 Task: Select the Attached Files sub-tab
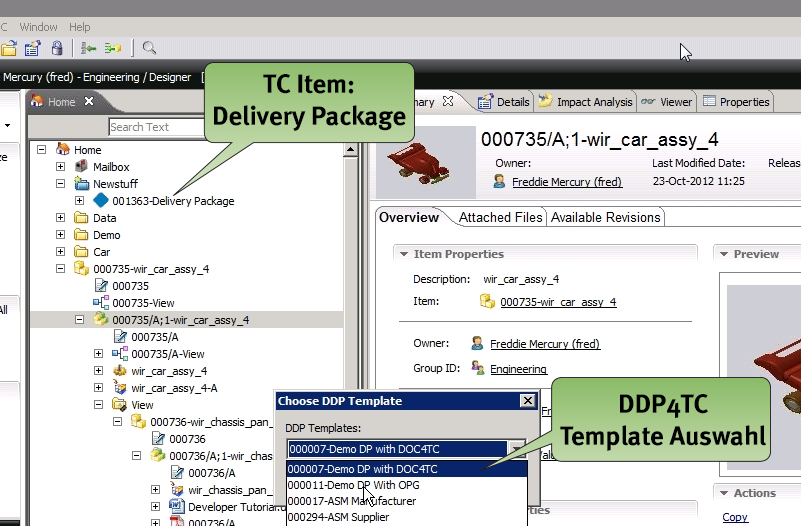tap(500, 218)
